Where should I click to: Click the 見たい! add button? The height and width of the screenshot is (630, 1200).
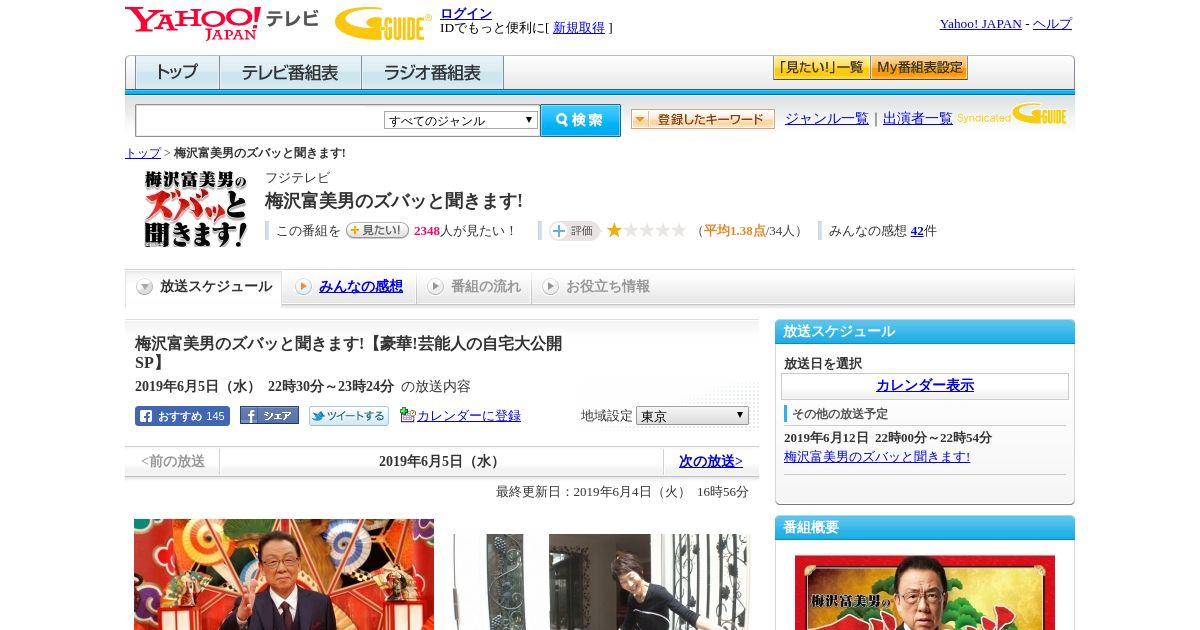[377, 230]
